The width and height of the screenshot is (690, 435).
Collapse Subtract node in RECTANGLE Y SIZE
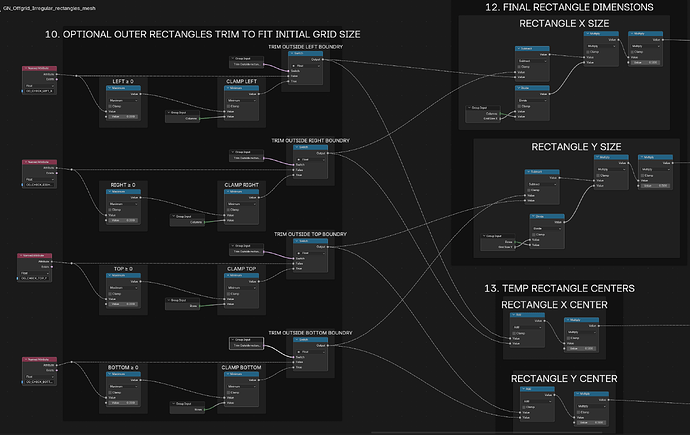tap(529, 172)
